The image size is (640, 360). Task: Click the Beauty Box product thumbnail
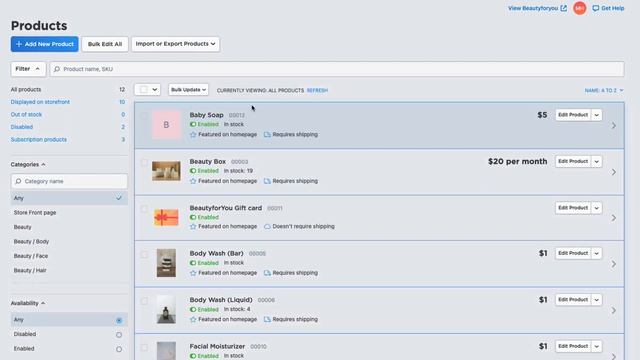coord(166,171)
